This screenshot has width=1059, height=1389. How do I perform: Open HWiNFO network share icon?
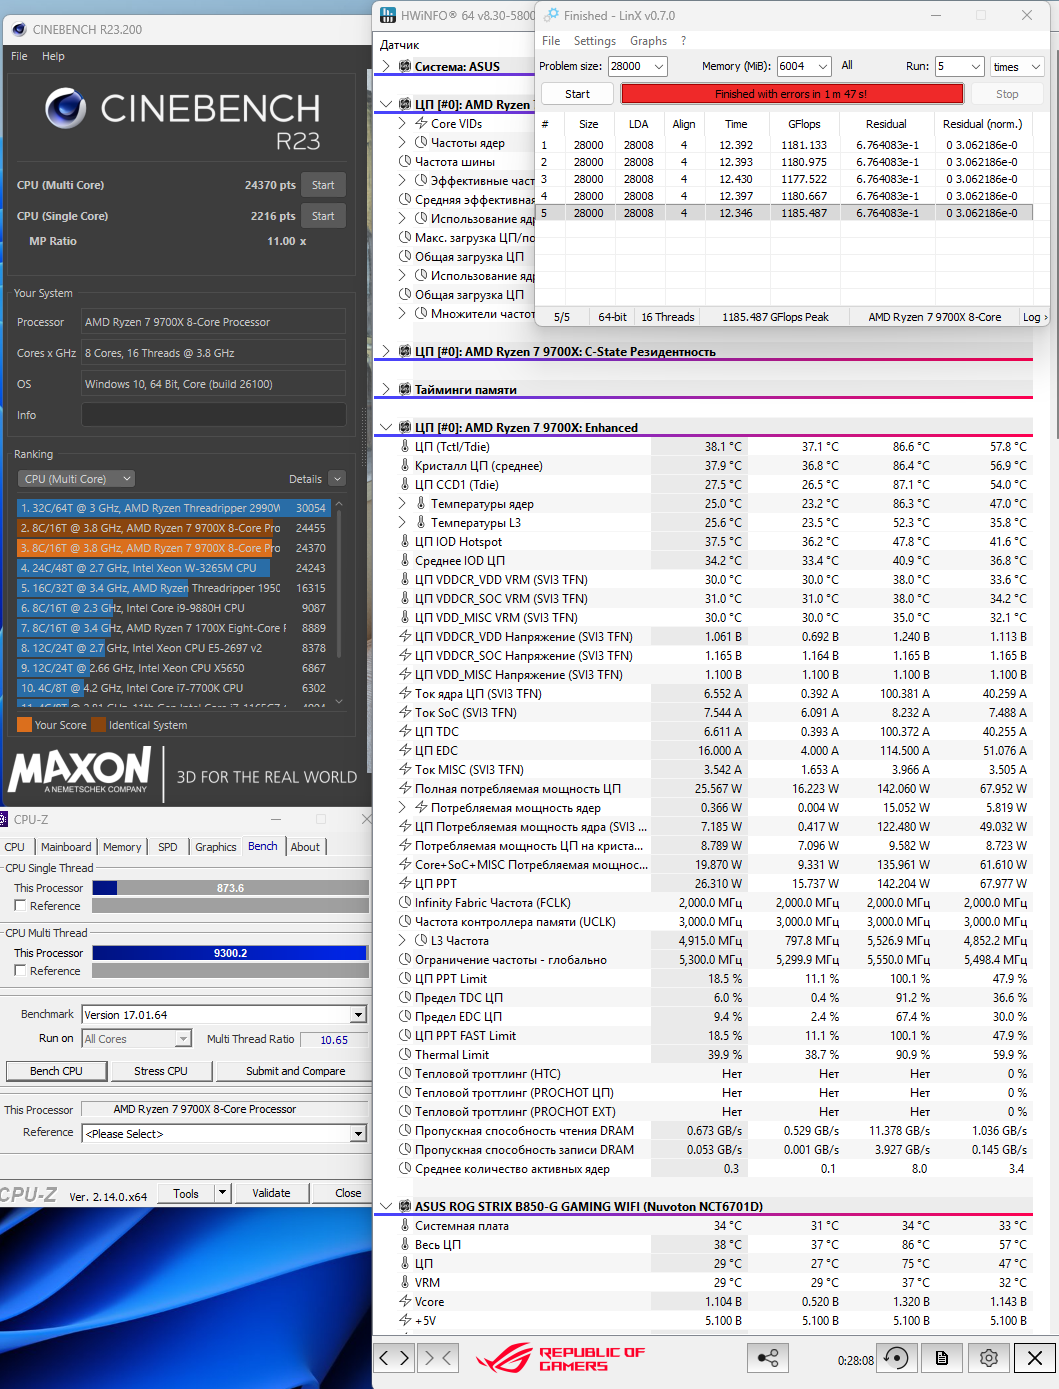click(768, 1358)
